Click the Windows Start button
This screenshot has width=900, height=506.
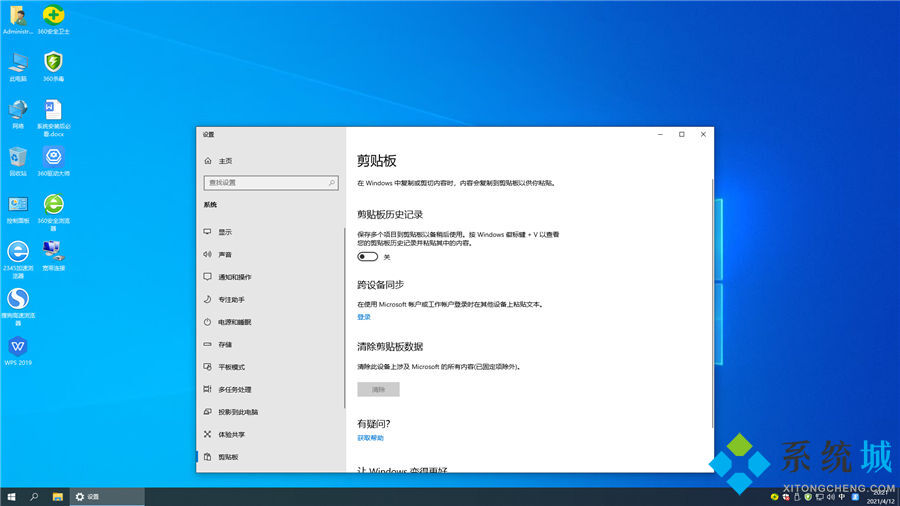[x=11, y=497]
